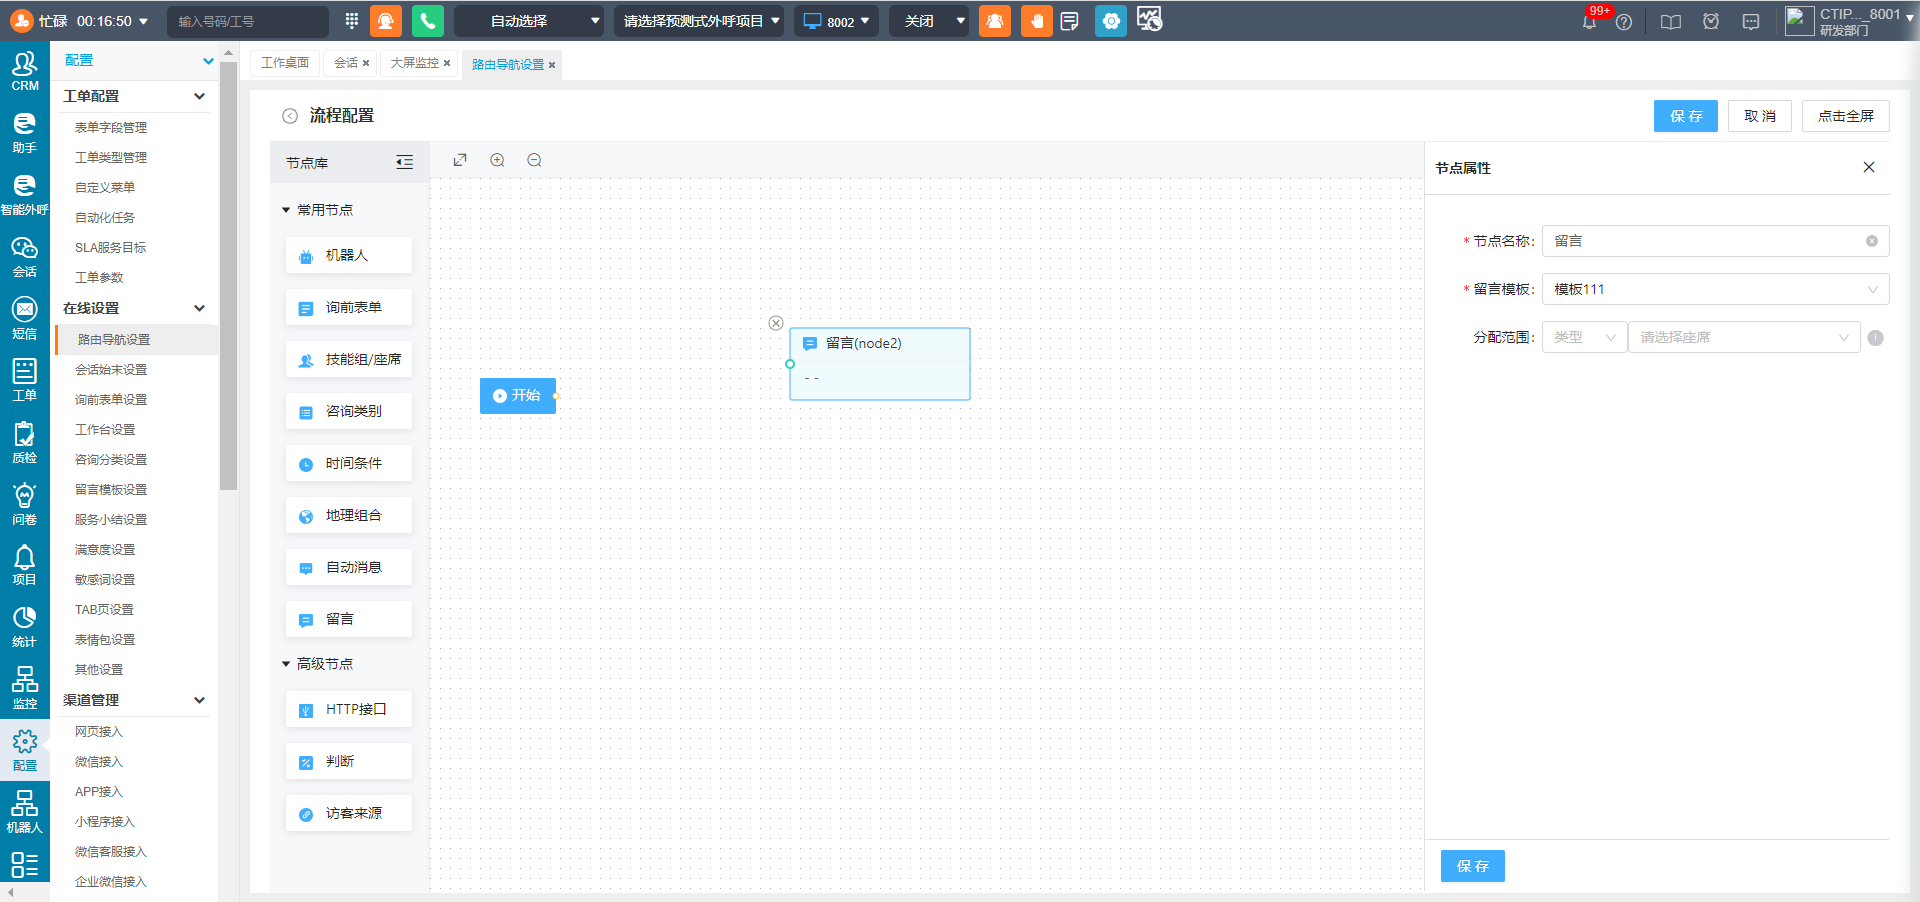Close the 节点属性 panel
This screenshot has height=902, width=1920.
click(x=1869, y=167)
